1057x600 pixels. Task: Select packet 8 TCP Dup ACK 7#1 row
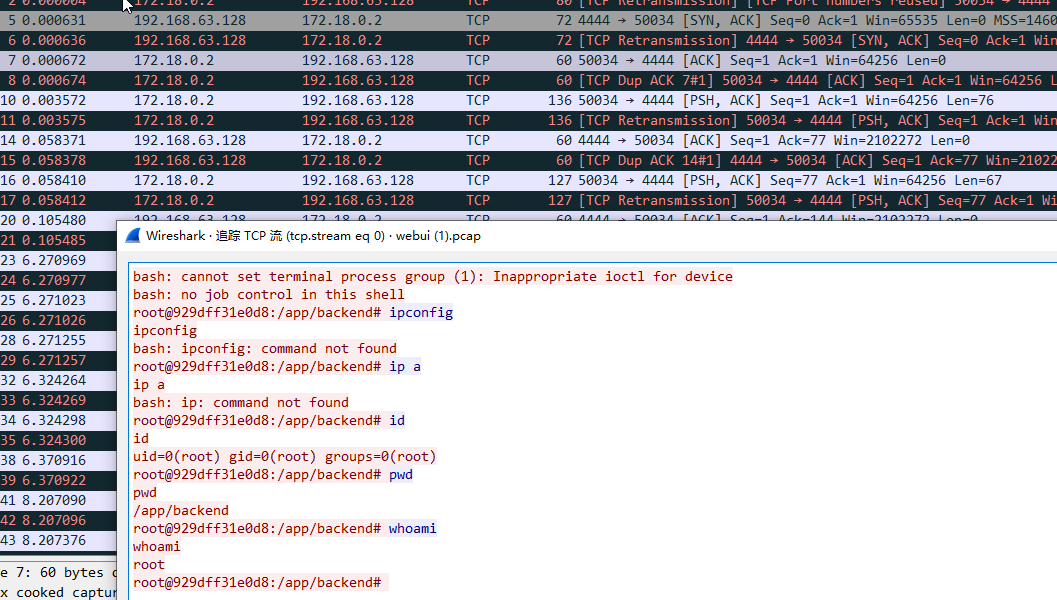528,80
